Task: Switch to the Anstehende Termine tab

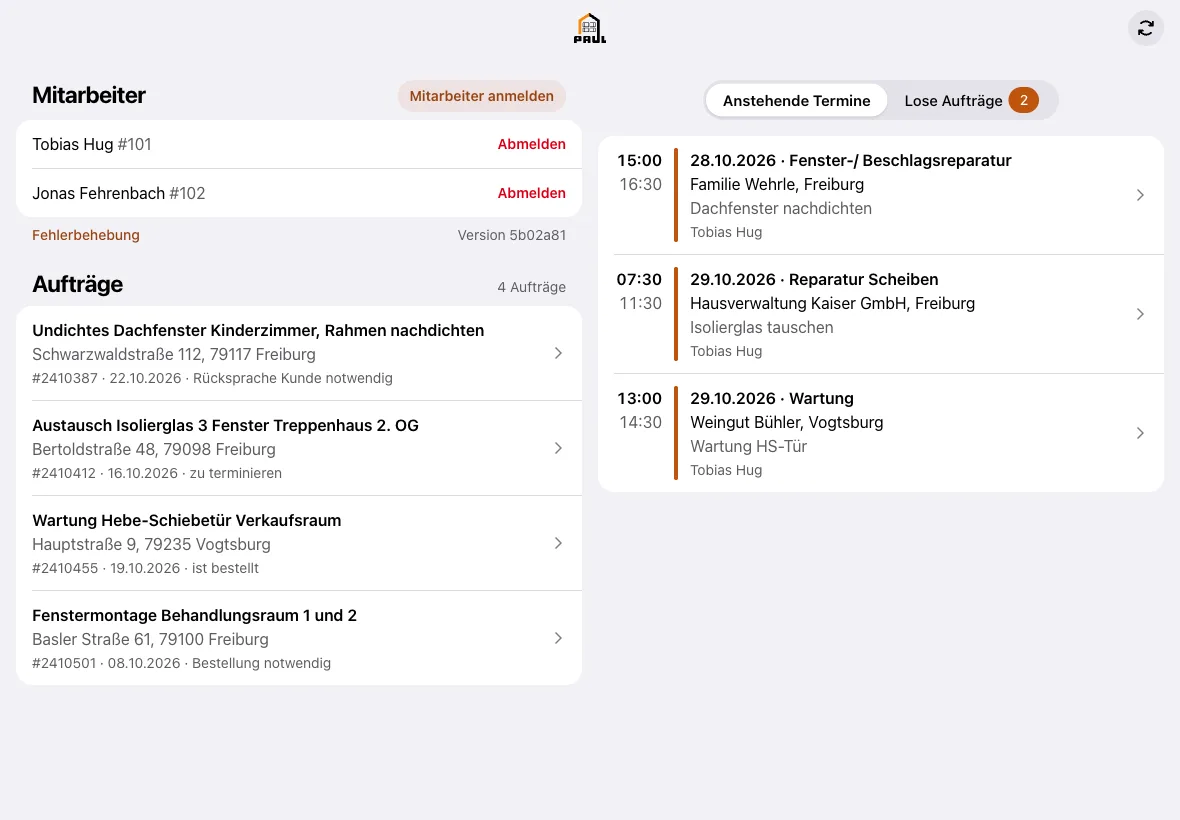Action: (x=796, y=100)
